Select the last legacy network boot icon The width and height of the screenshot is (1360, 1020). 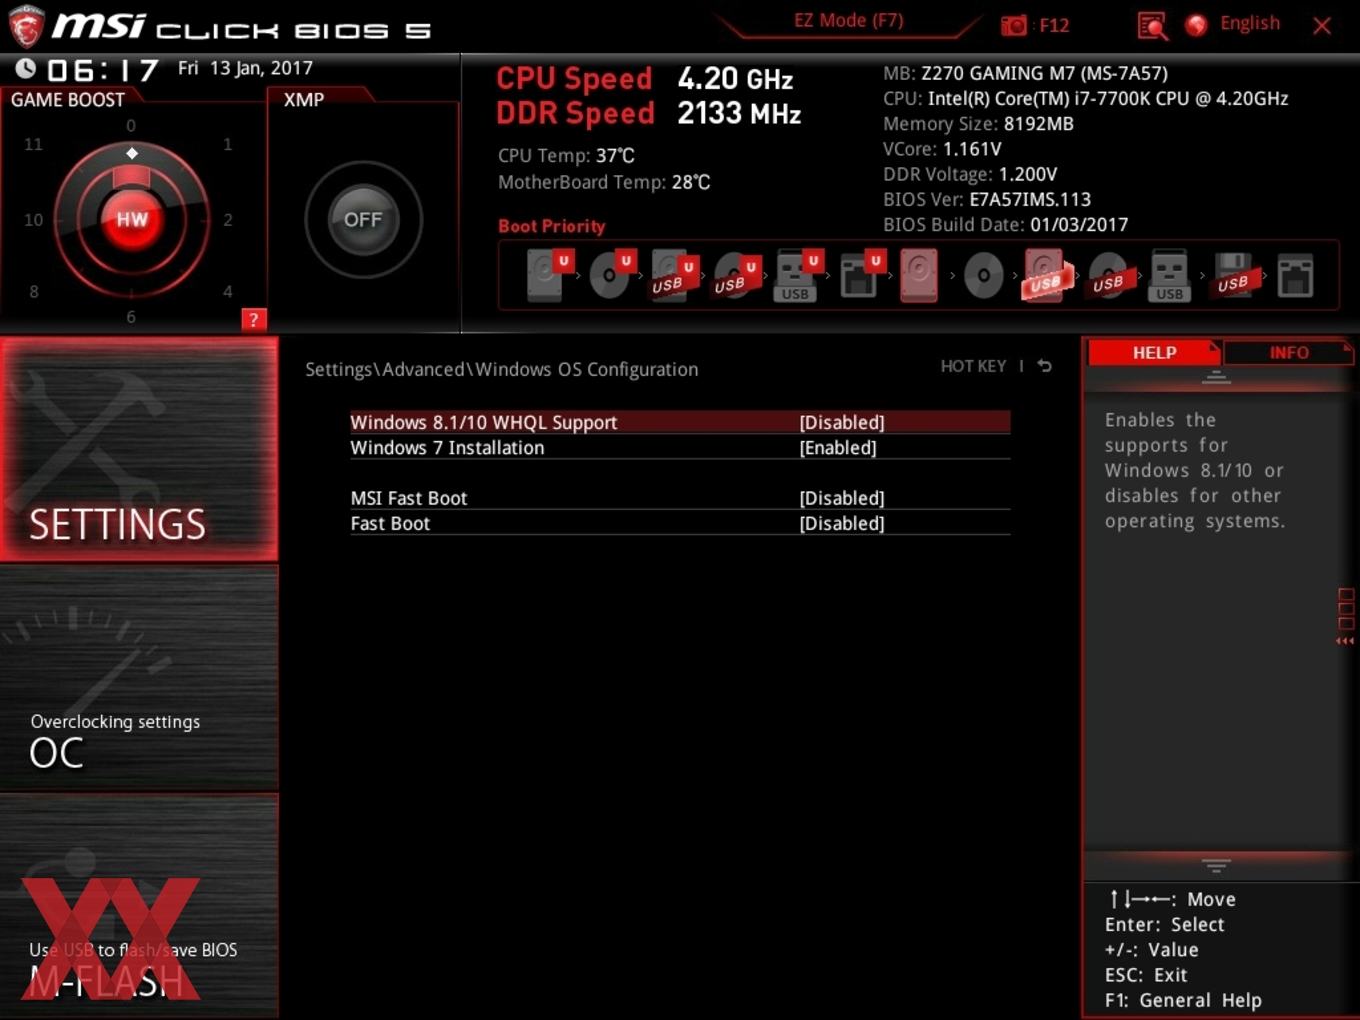coord(1295,275)
